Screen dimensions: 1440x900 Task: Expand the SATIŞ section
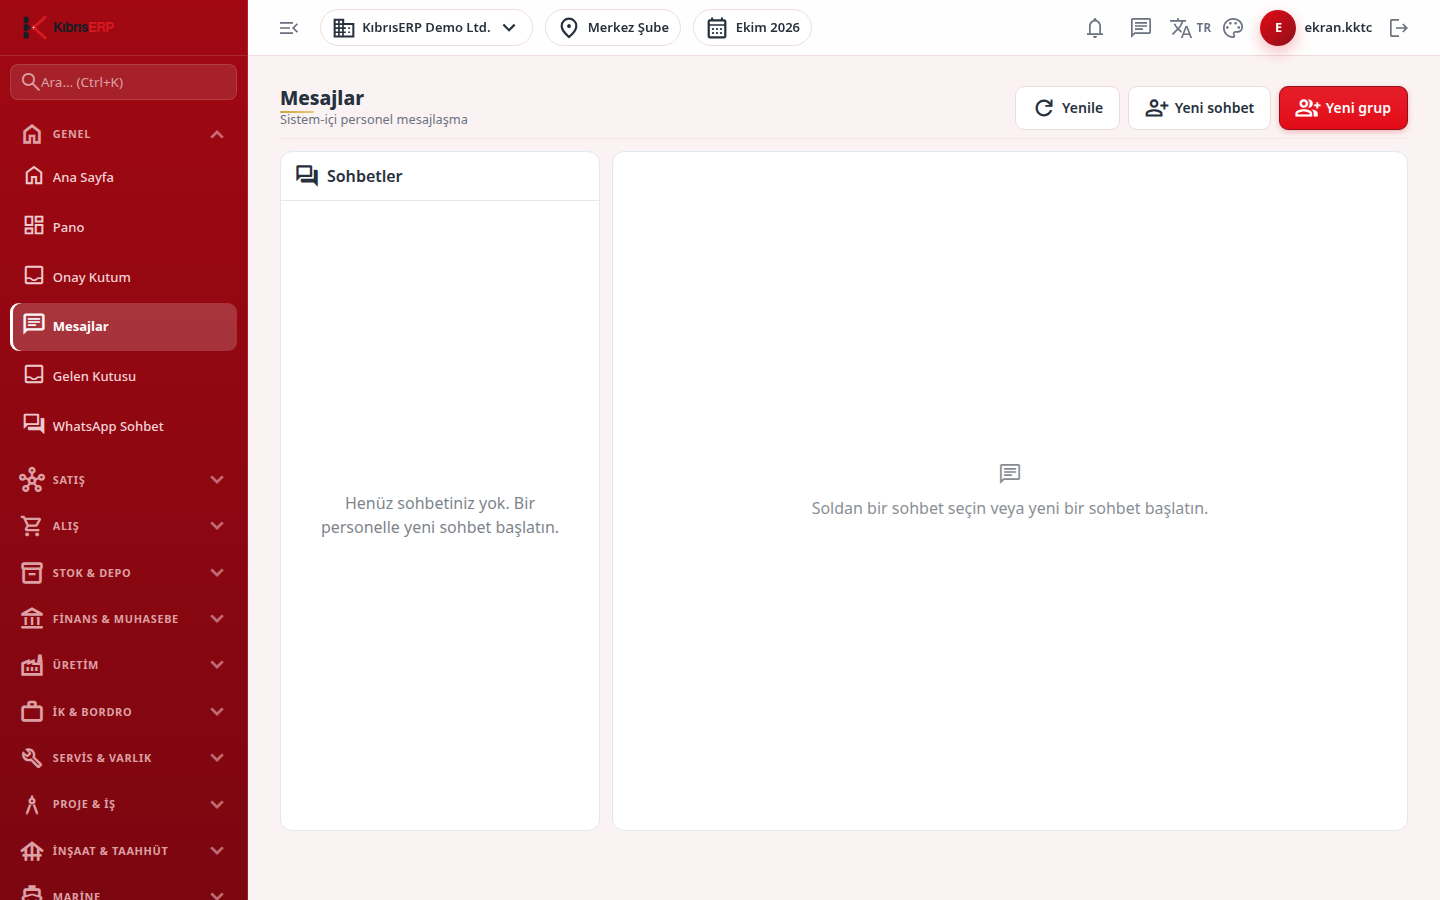point(124,480)
